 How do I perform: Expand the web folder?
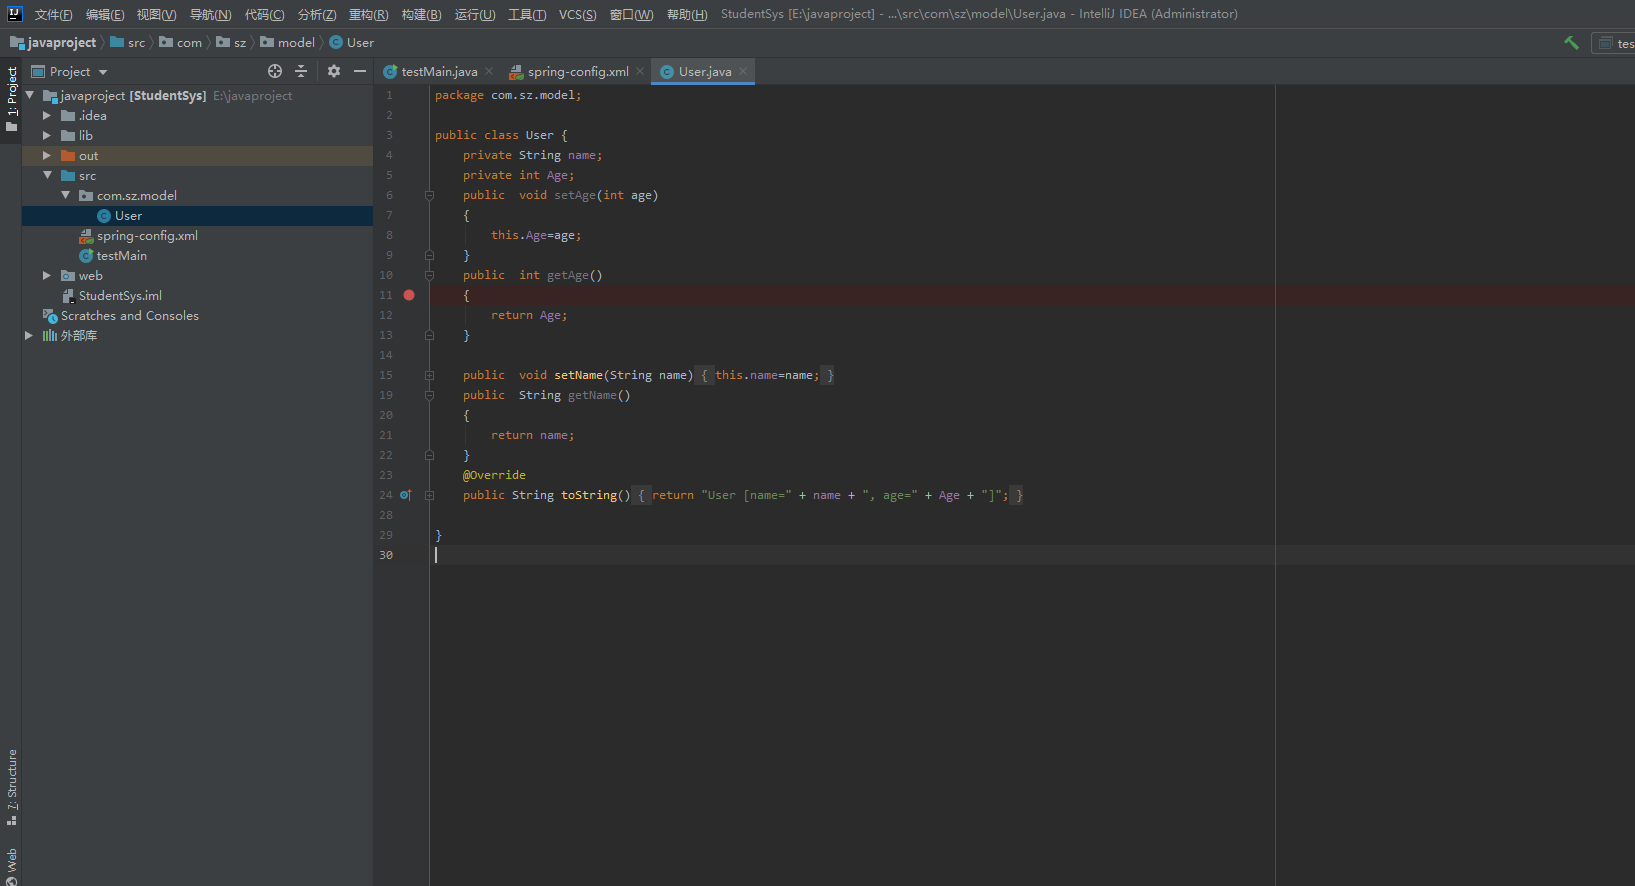pos(47,275)
